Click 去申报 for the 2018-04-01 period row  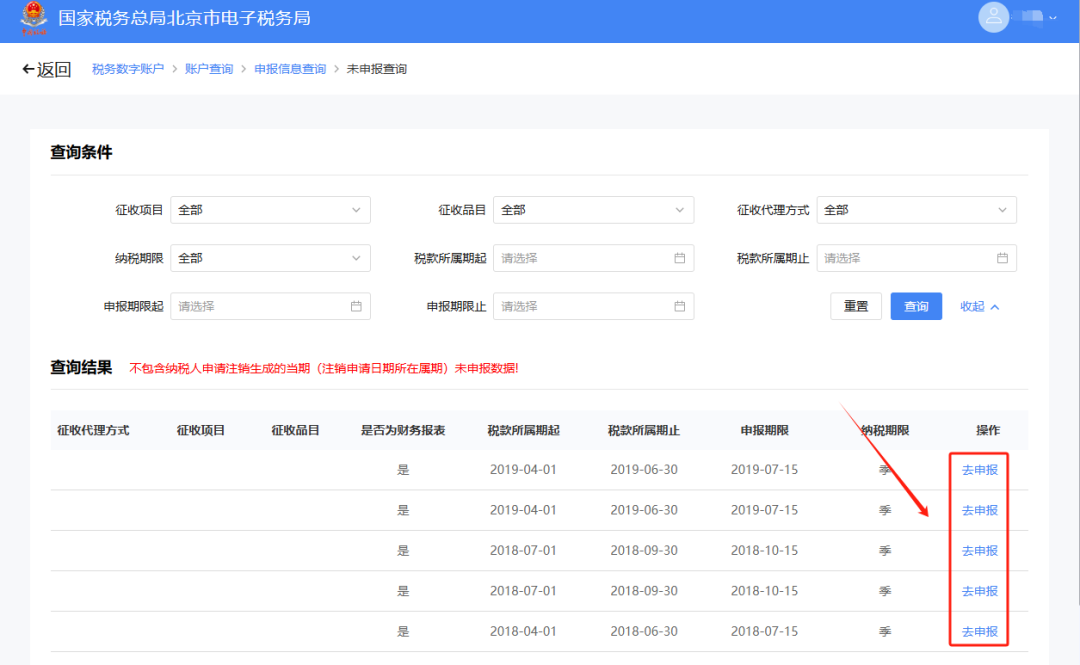tap(978, 631)
